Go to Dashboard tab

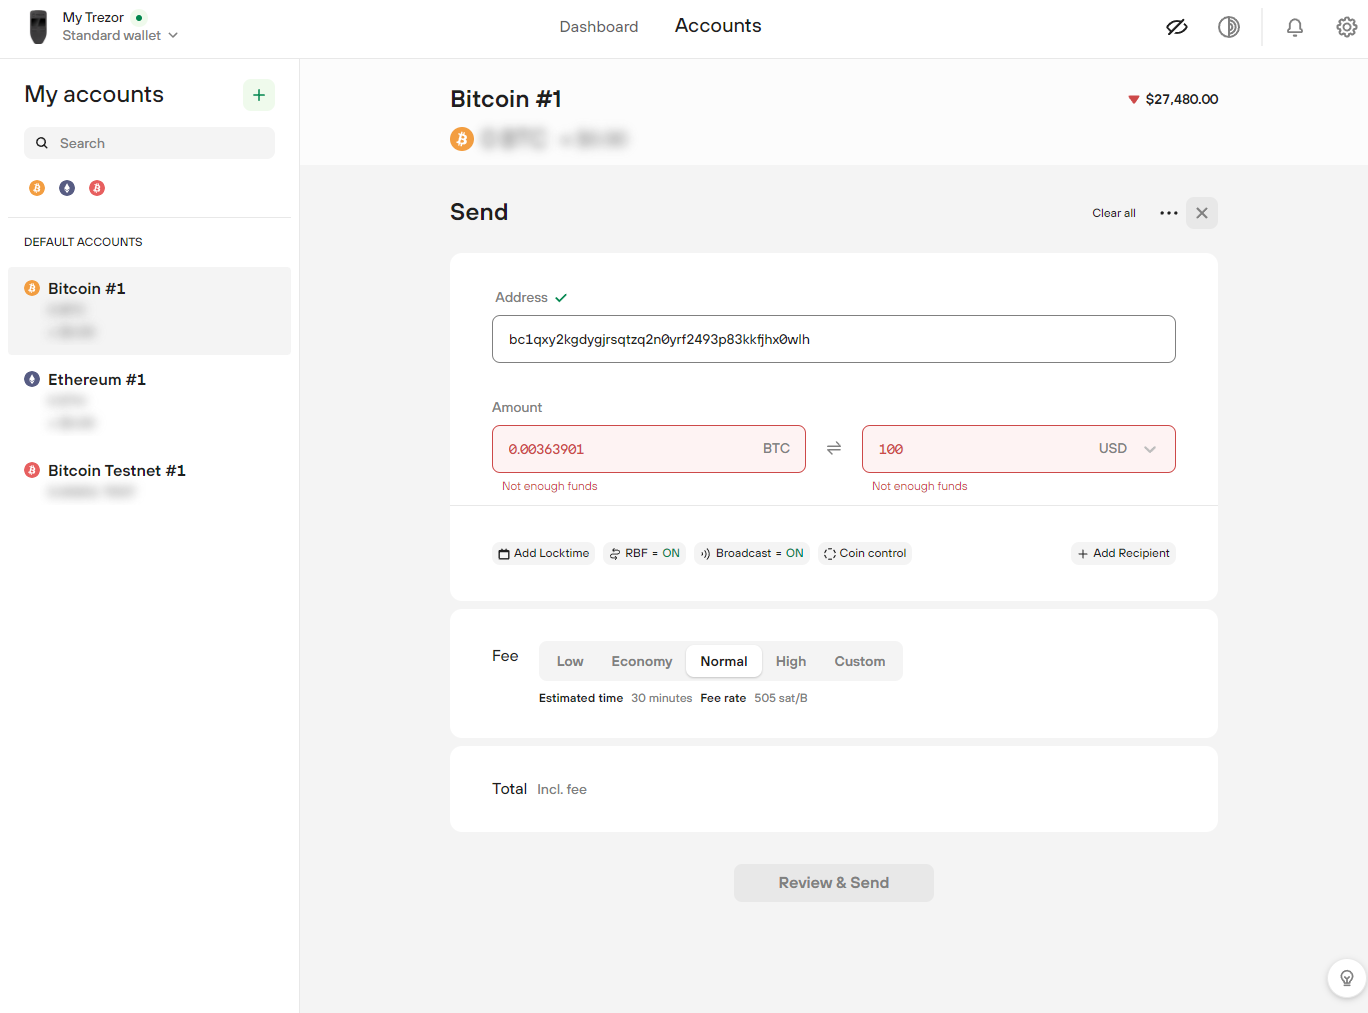[599, 27]
